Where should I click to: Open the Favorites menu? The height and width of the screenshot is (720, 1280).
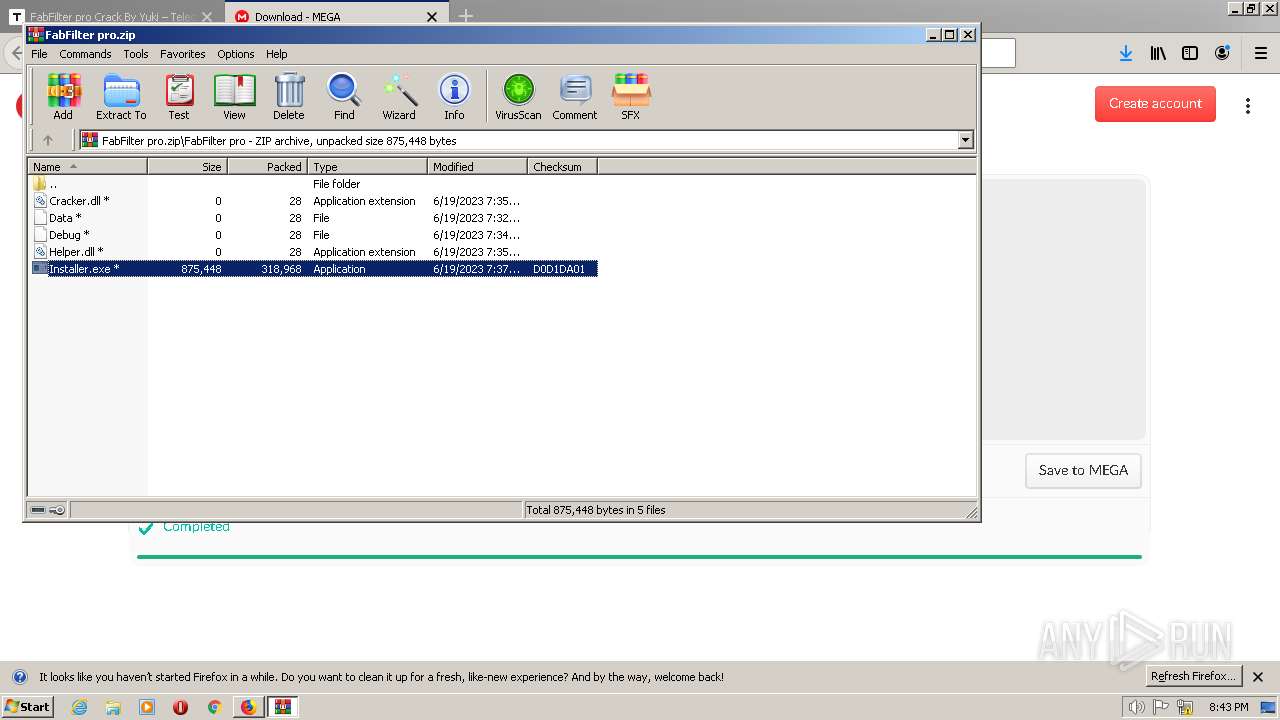tap(183, 54)
